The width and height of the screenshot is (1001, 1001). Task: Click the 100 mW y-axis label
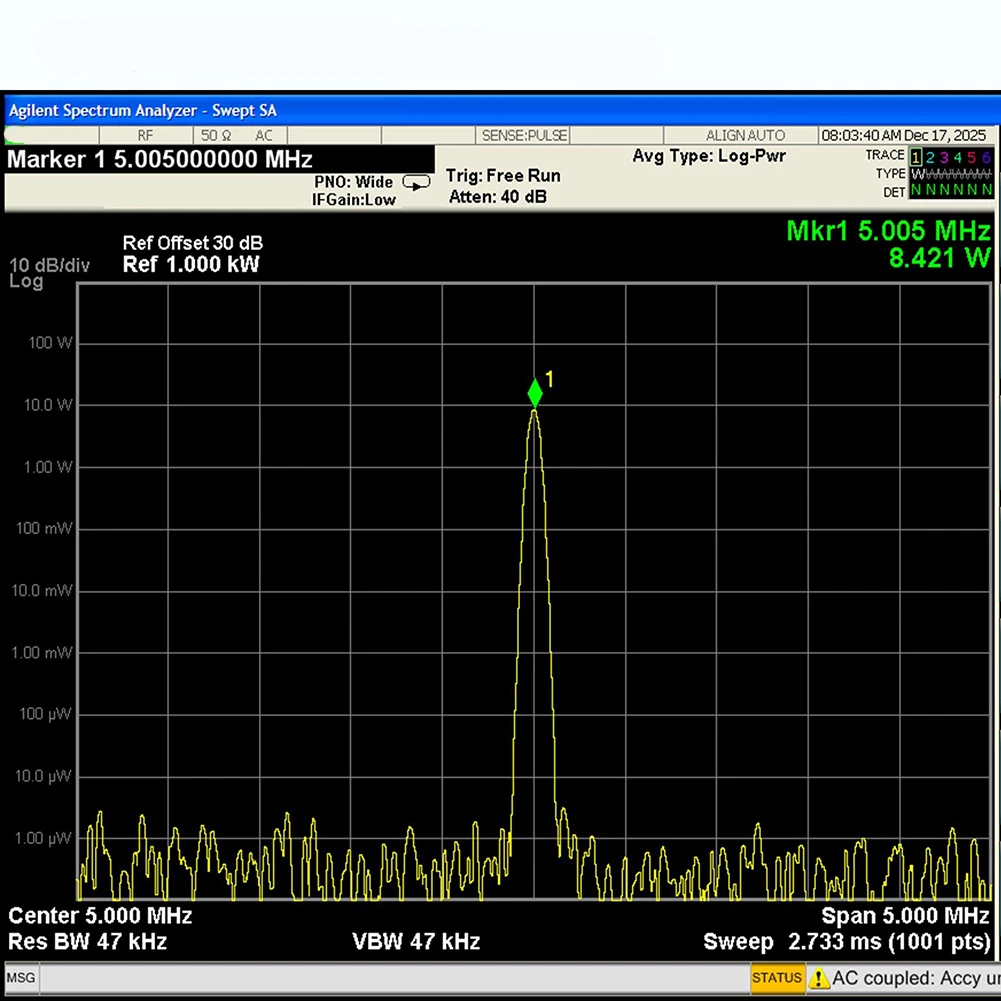coord(44,529)
